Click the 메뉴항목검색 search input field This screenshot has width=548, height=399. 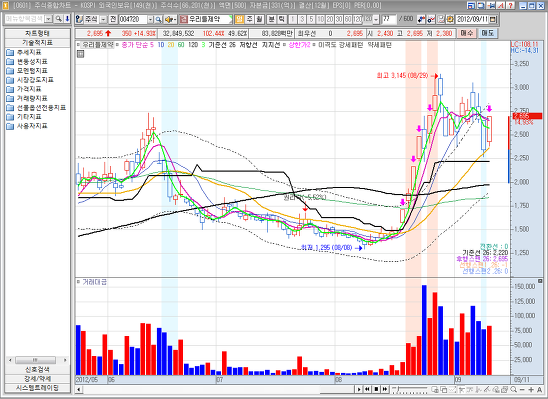click(24, 19)
